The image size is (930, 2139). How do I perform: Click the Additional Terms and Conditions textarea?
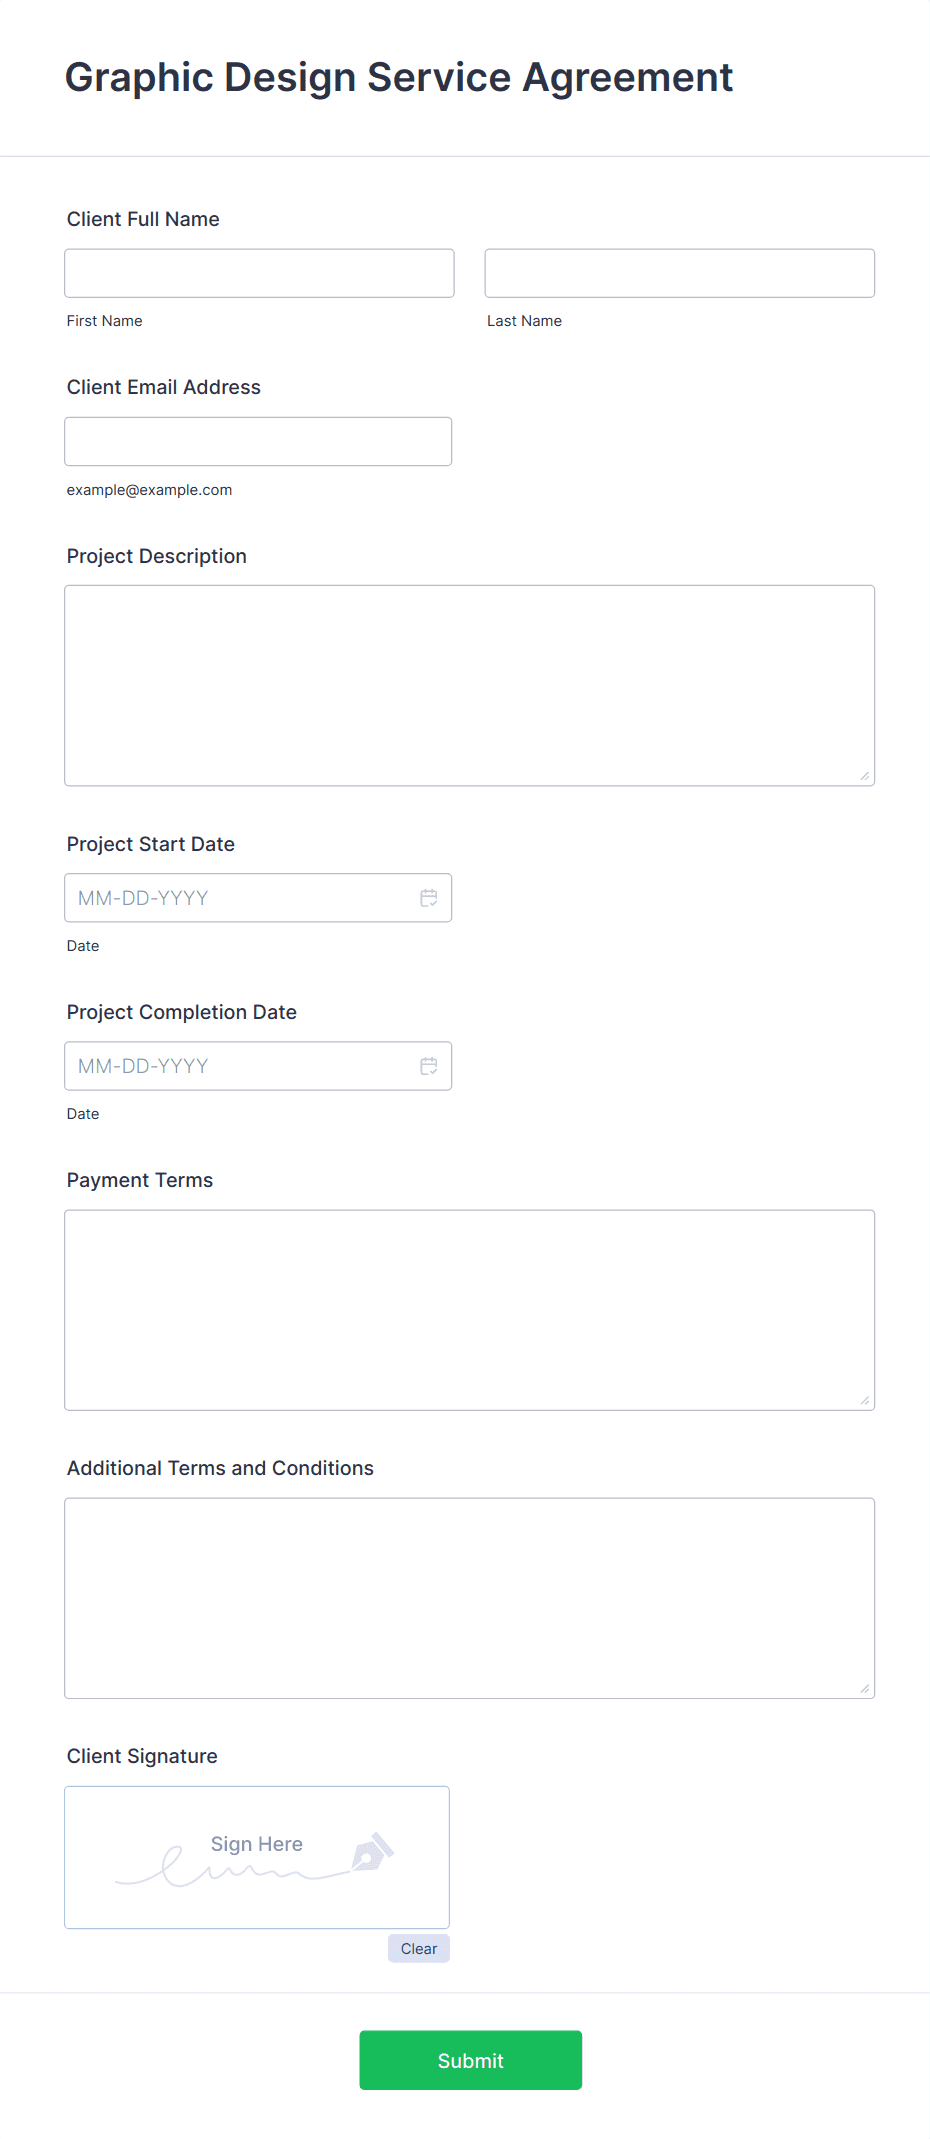coord(470,1598)
